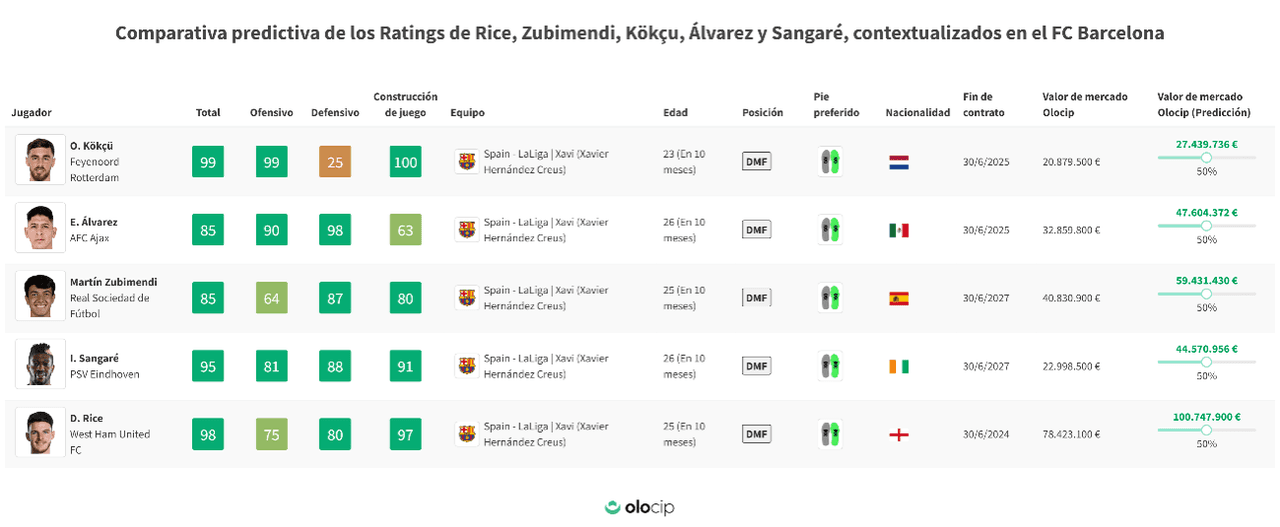Adjust Kökçü's market value prediction slider

pos(1206,158)
